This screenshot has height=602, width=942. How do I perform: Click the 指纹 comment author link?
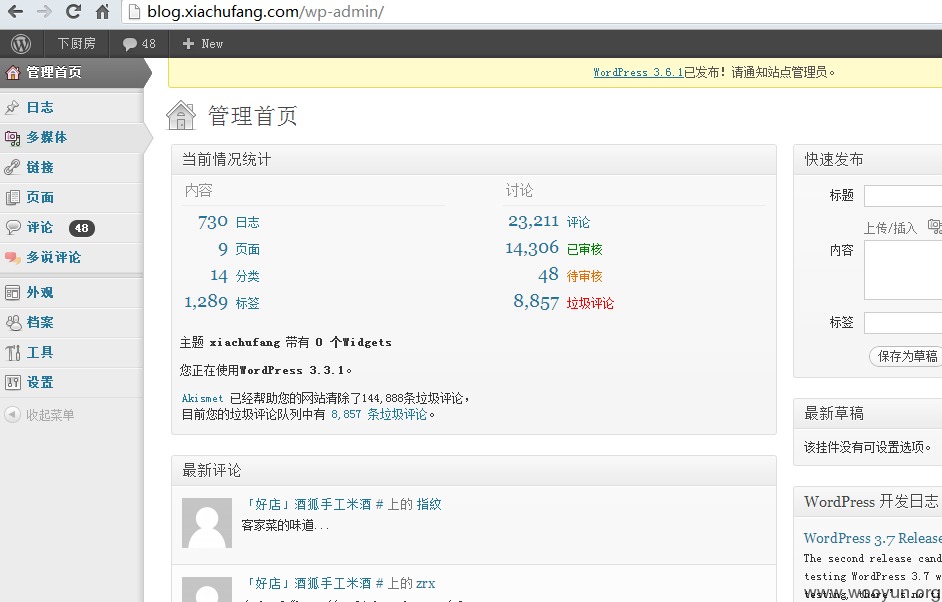429,505
